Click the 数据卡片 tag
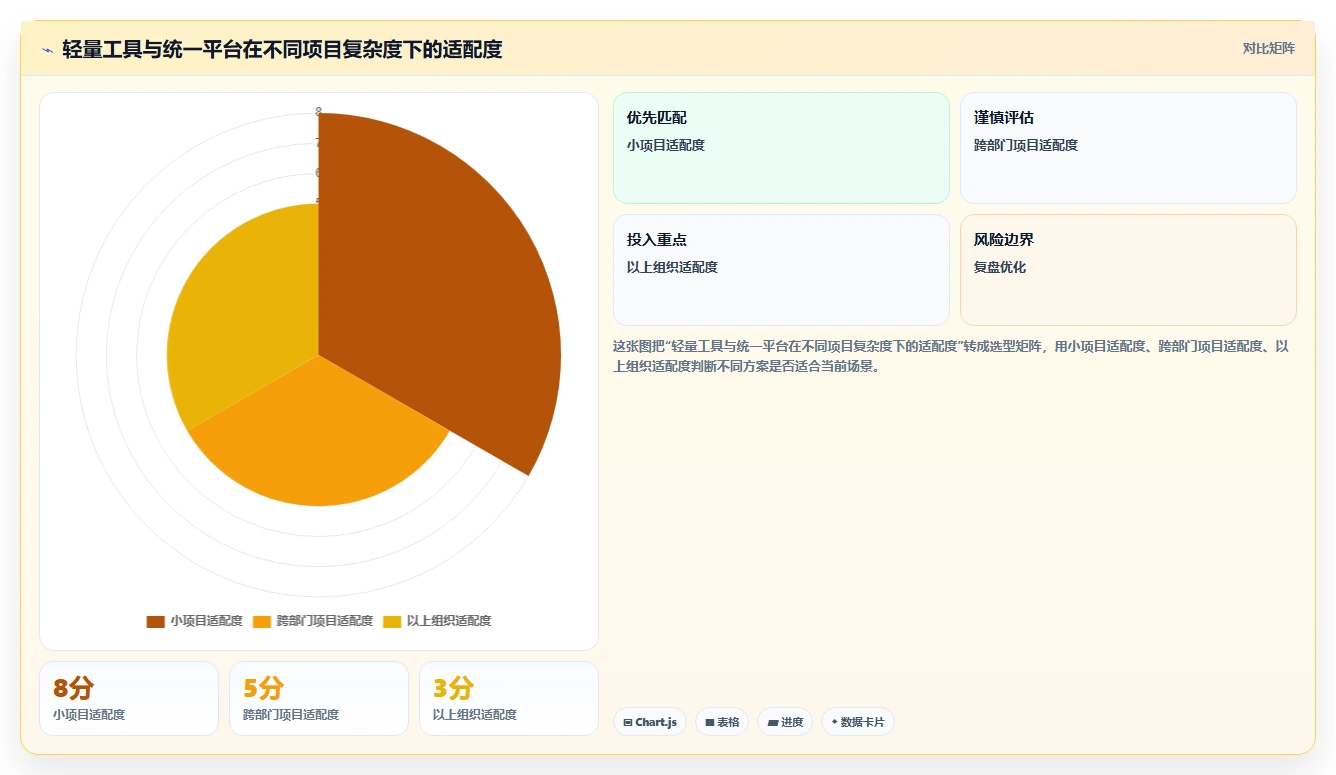 point(858,722)
